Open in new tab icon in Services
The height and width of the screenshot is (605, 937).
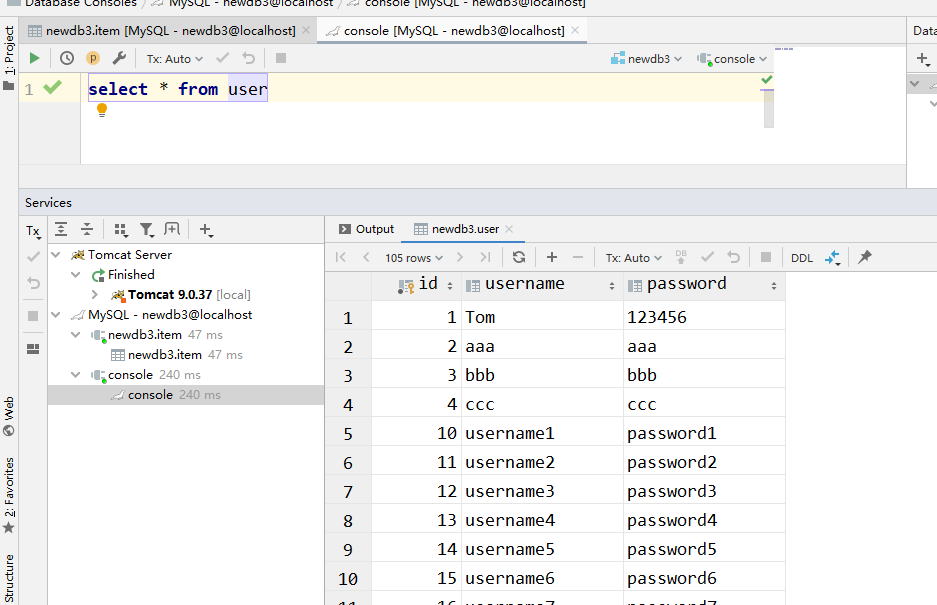click(x=172, y=229)
